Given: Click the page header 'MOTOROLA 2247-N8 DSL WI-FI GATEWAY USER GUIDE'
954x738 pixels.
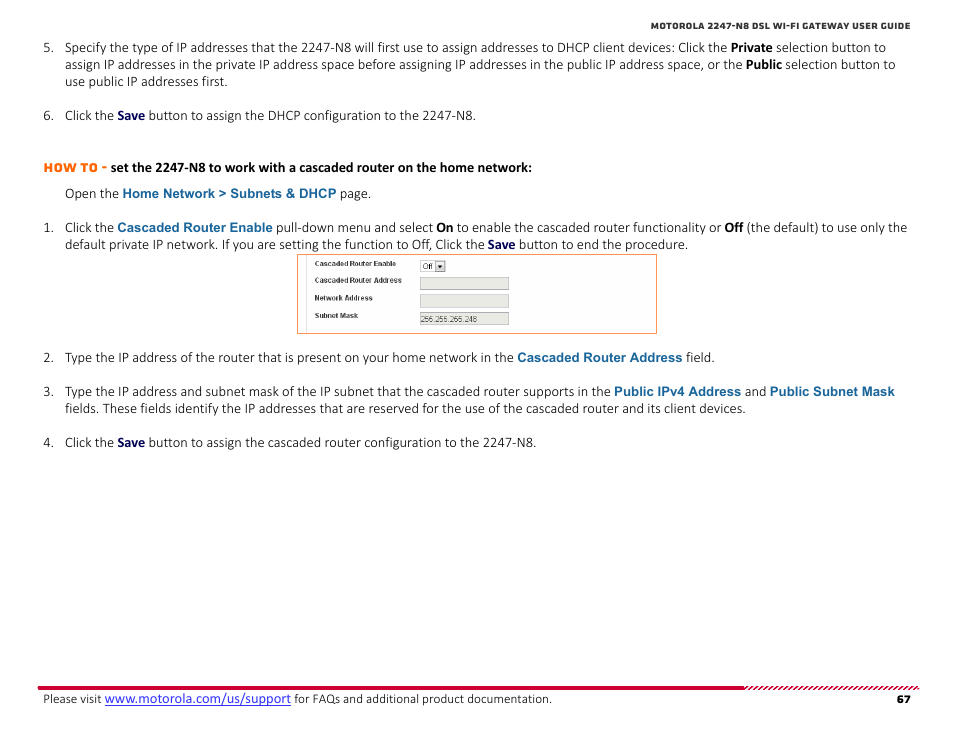Looking at the screenshot, I should 780,26.
